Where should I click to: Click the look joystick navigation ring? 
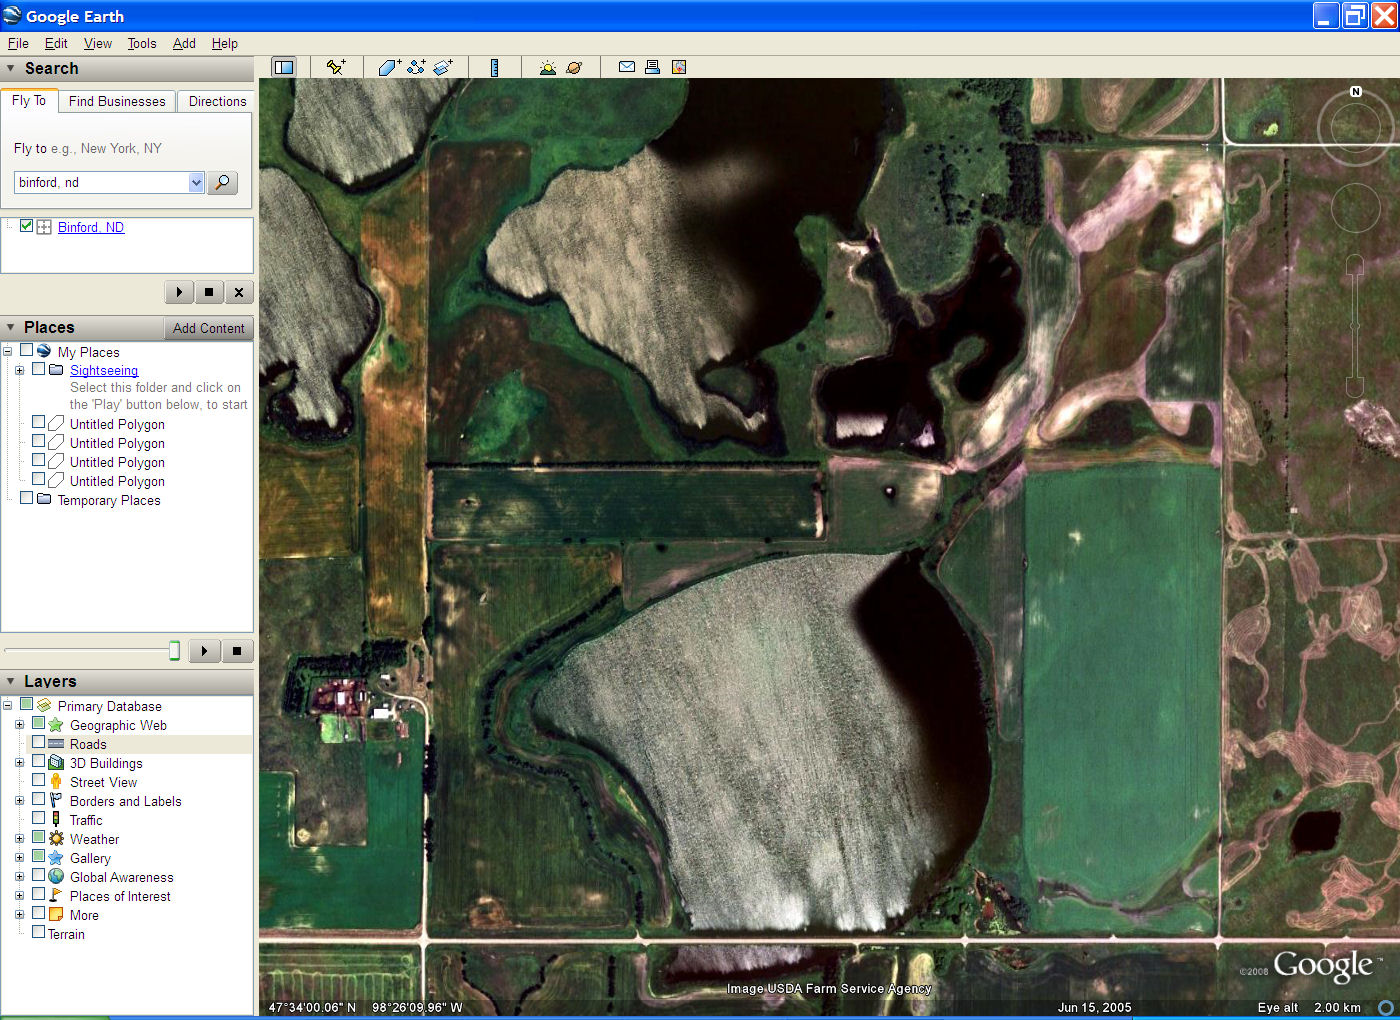point(1356,128)
